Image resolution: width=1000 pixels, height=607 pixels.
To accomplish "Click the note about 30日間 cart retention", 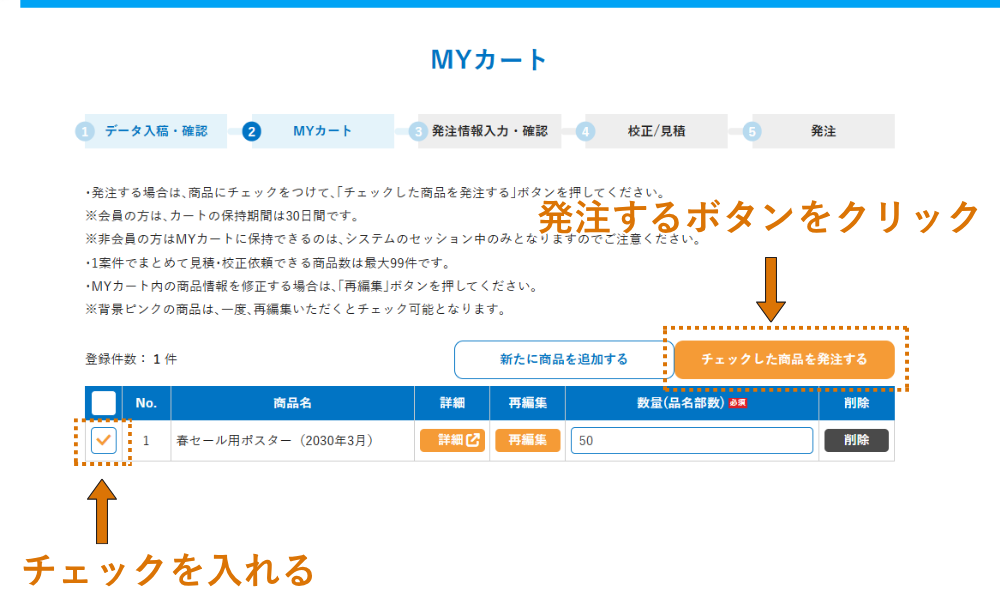I will coord(223,216).
